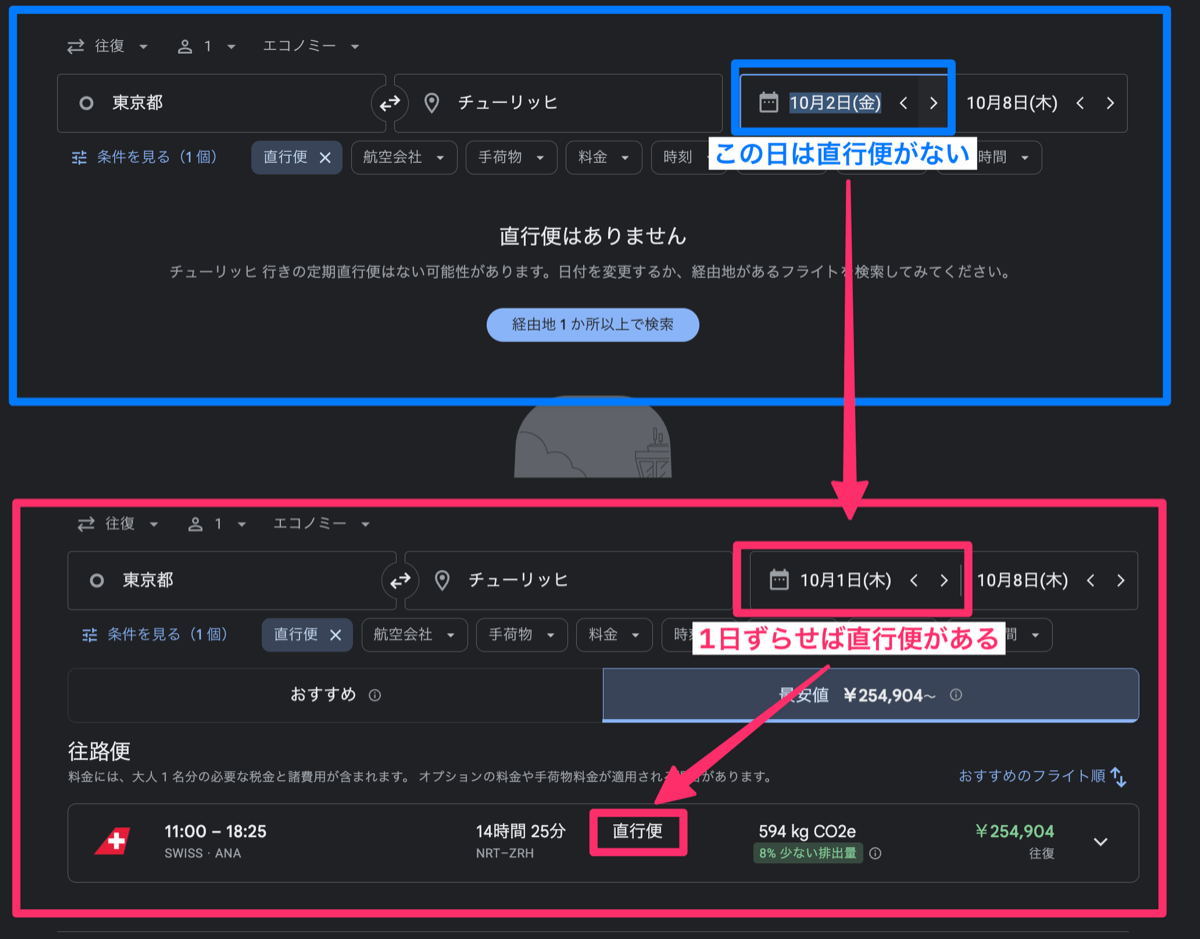Click 経由地 1 か所以上で検索 button
Viewport: 1200px width, 939px height.
point(593,325)
